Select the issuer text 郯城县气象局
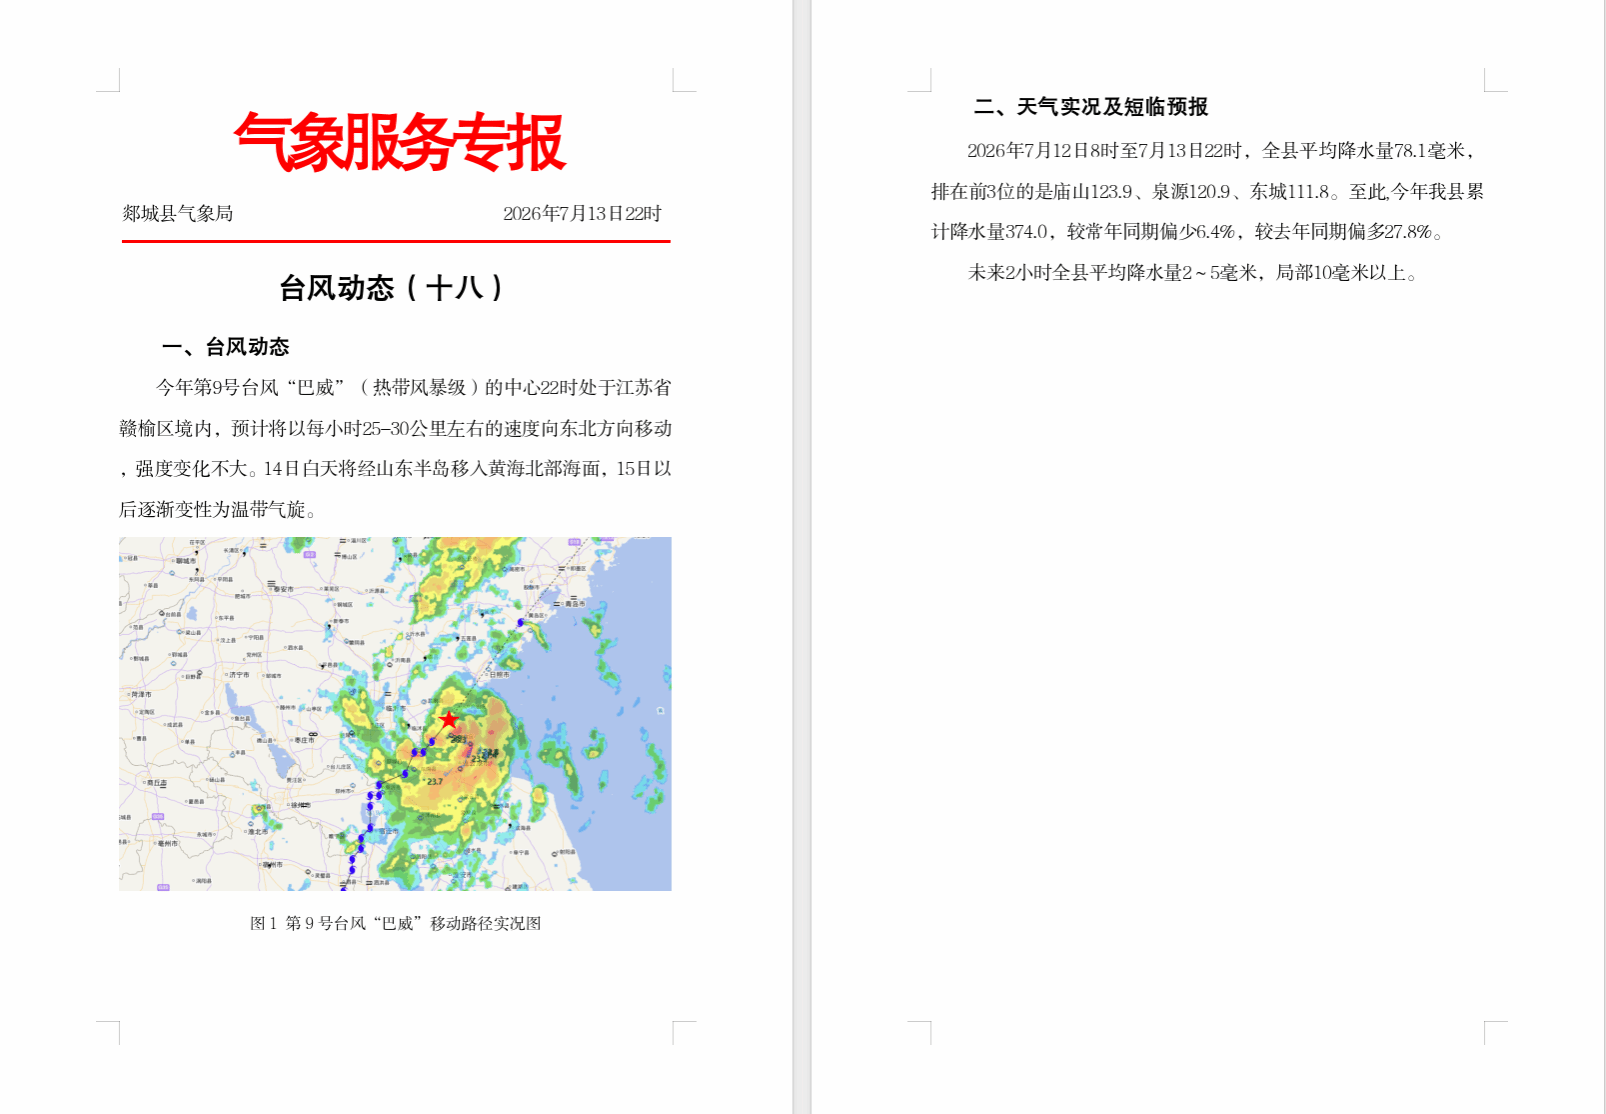1606x1114 pixels. pos(178,213)
